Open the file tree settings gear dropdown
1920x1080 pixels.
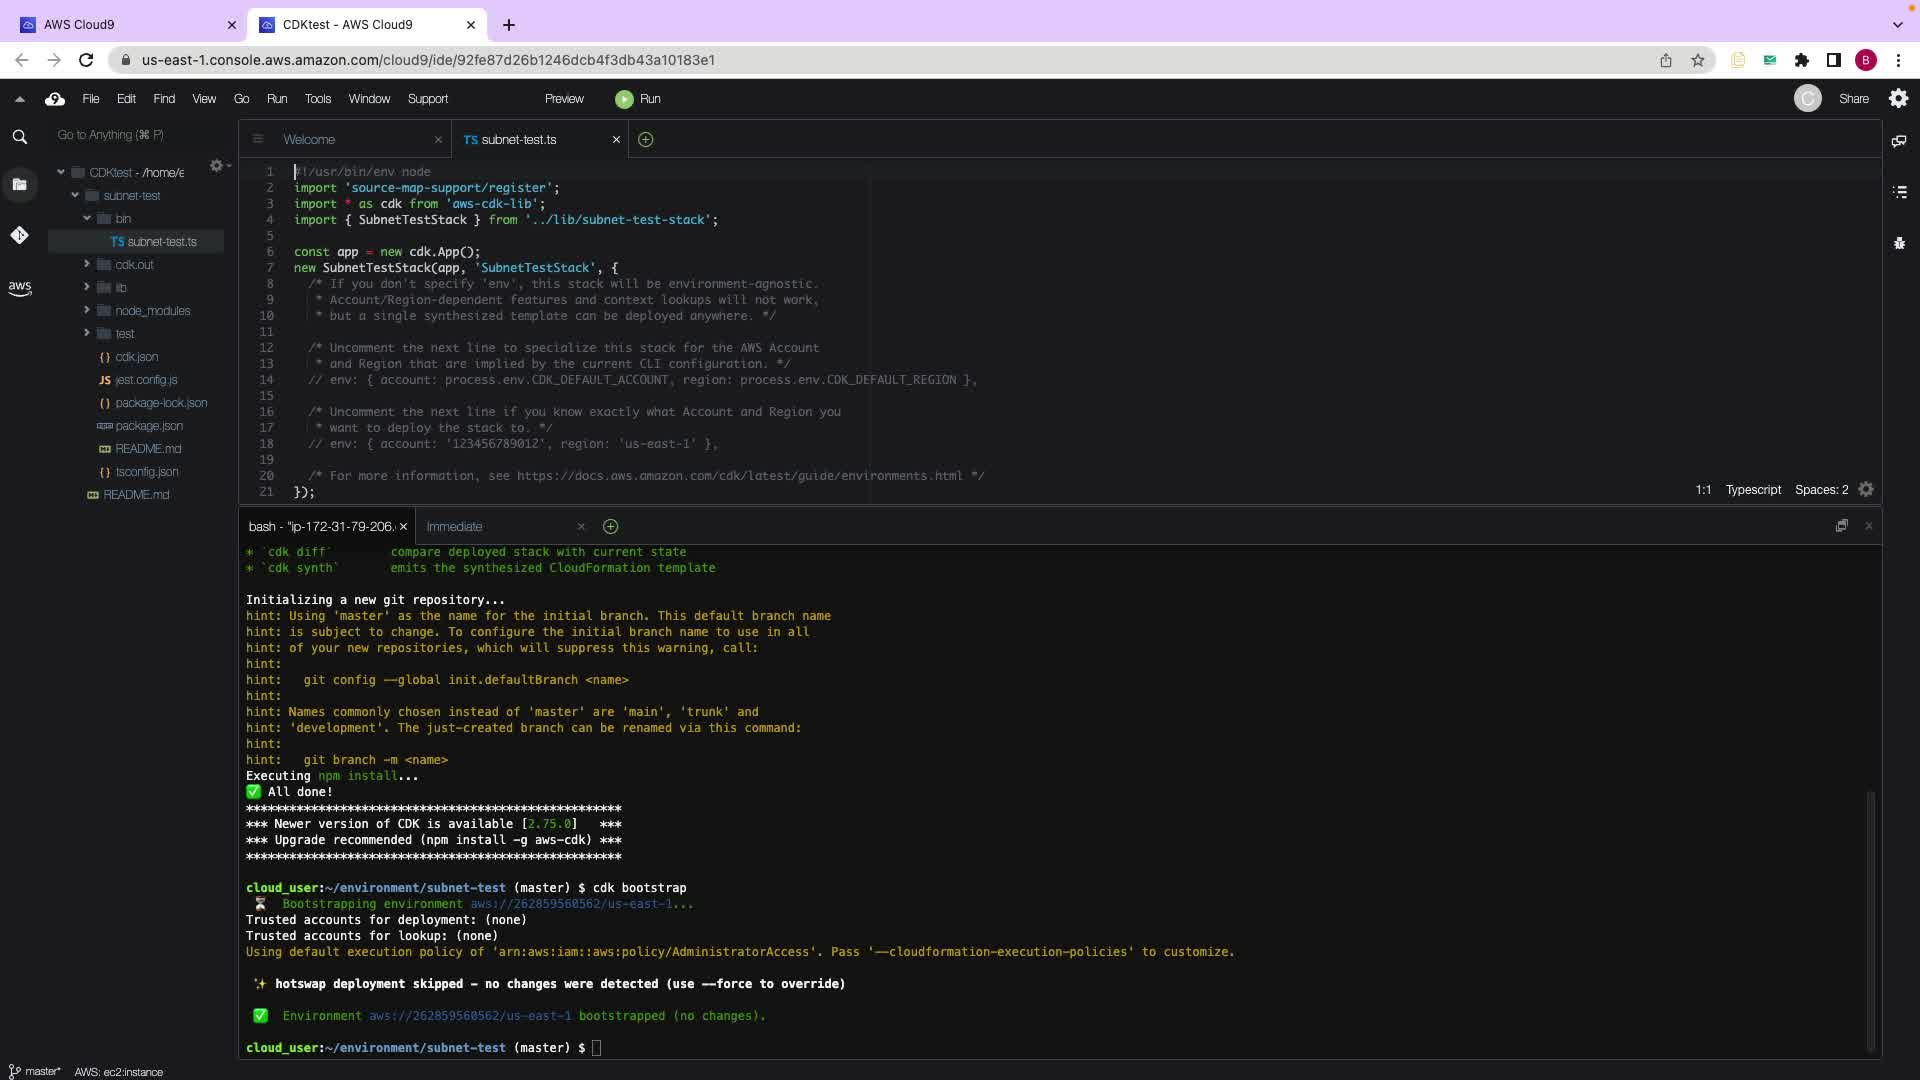pos(218,166)
